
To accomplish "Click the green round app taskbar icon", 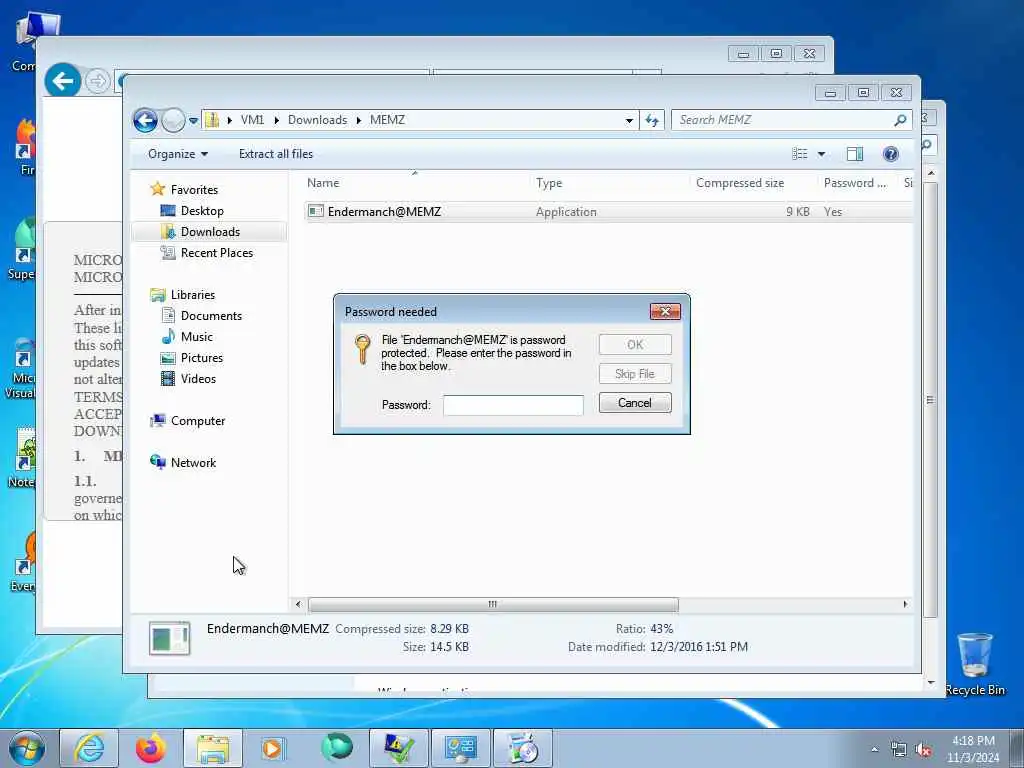I will pos(336,747).
